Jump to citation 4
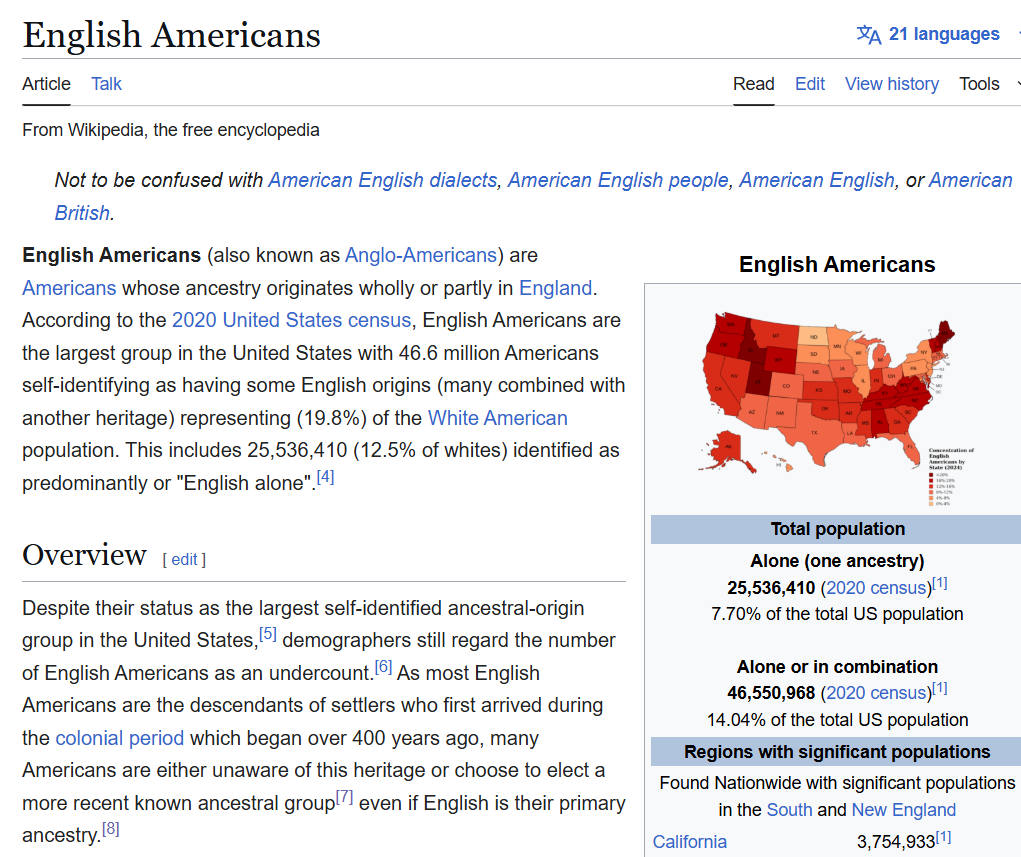 point(326,477)
